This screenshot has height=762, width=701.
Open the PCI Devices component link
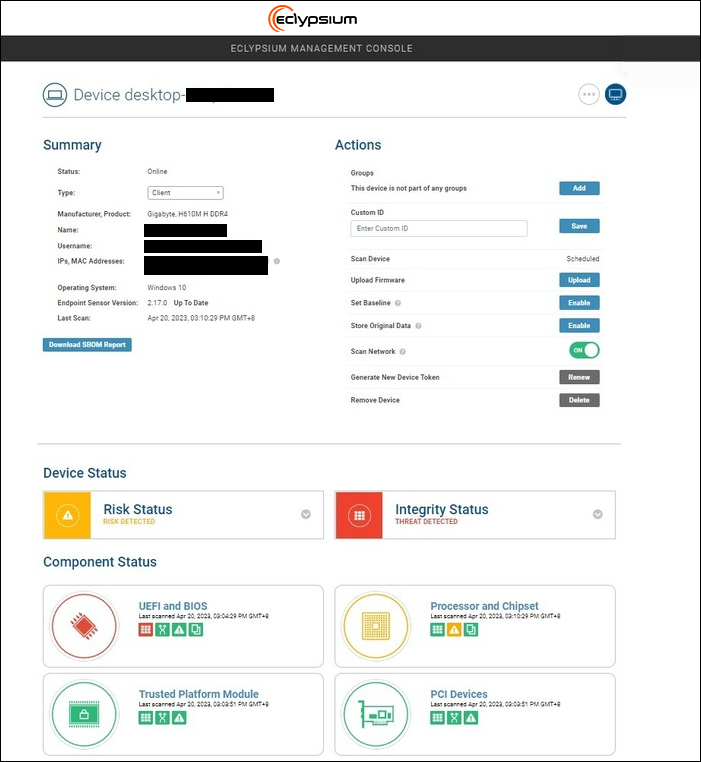tap(459, 694)
